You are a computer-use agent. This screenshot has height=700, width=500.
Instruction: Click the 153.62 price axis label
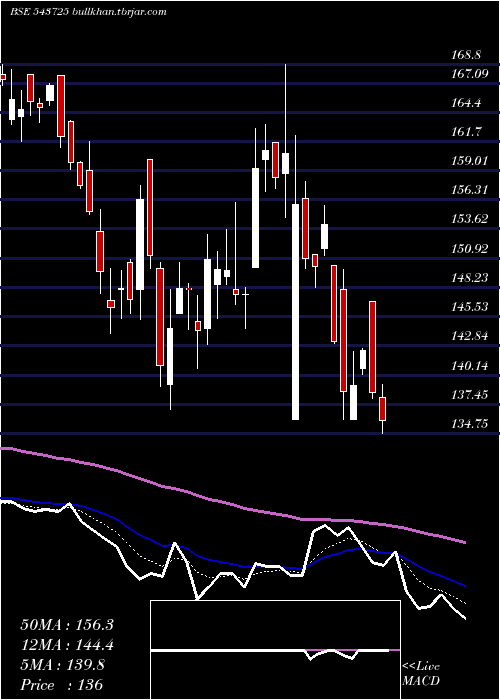coord(470,219)
